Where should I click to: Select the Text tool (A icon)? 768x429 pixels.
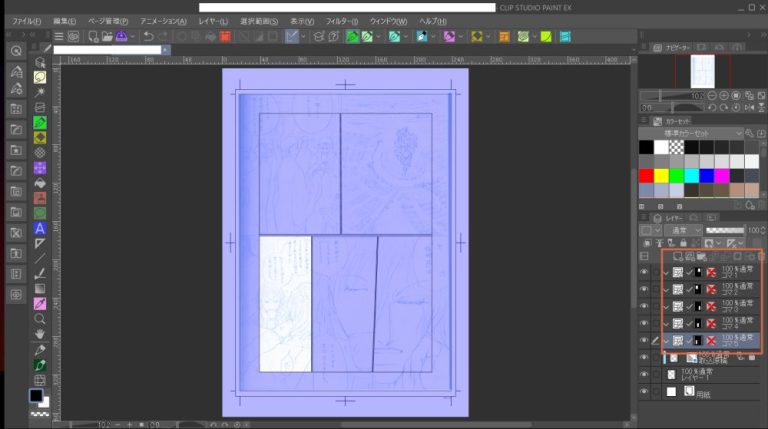tap(40, 228)
